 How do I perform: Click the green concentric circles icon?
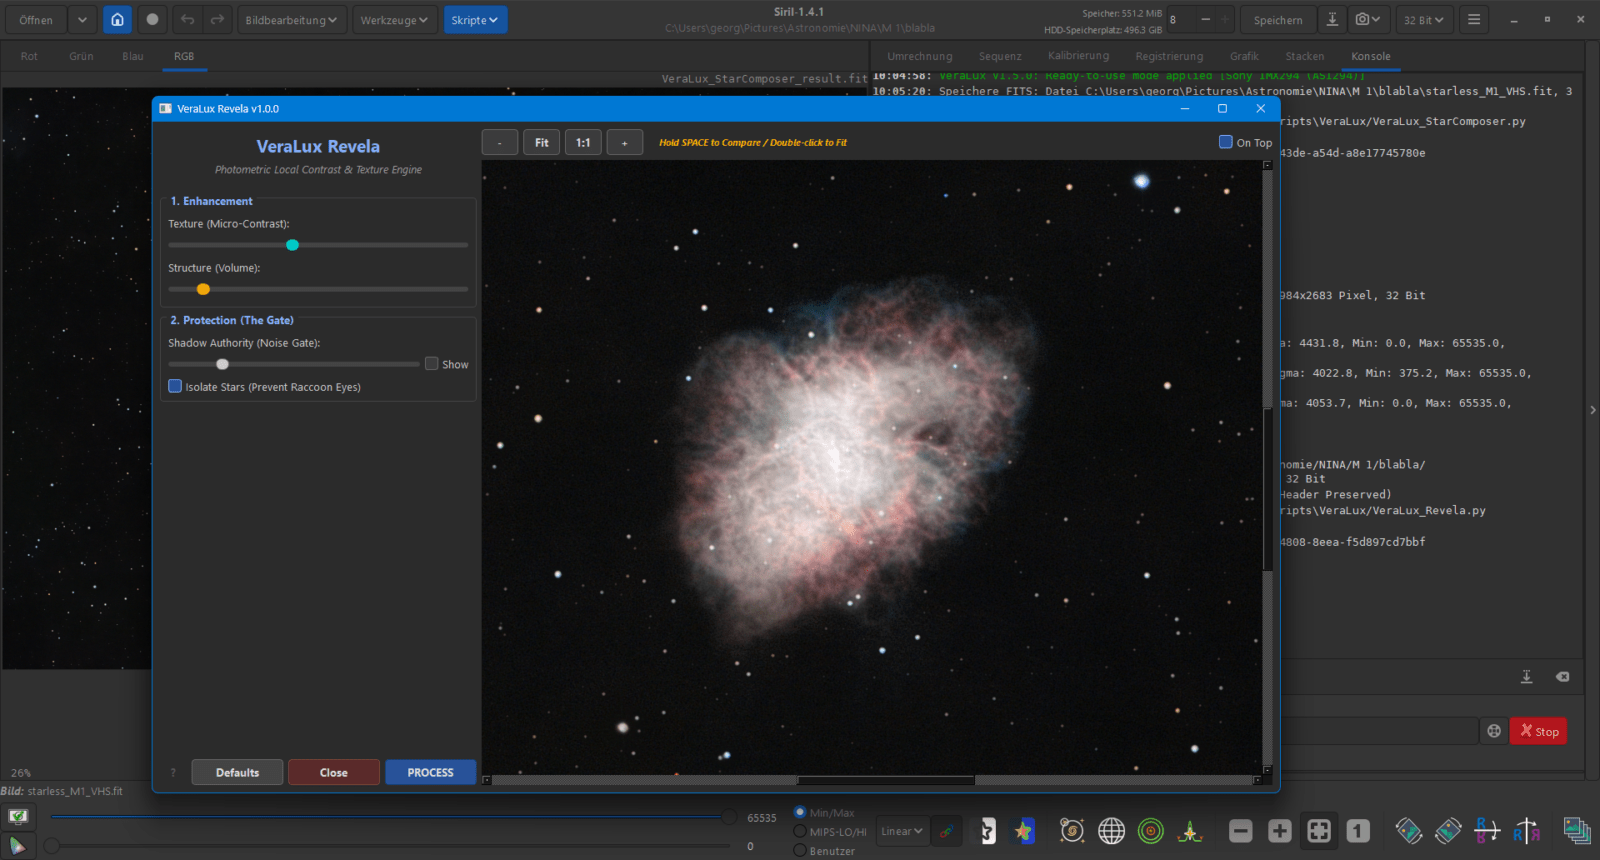1151,831
